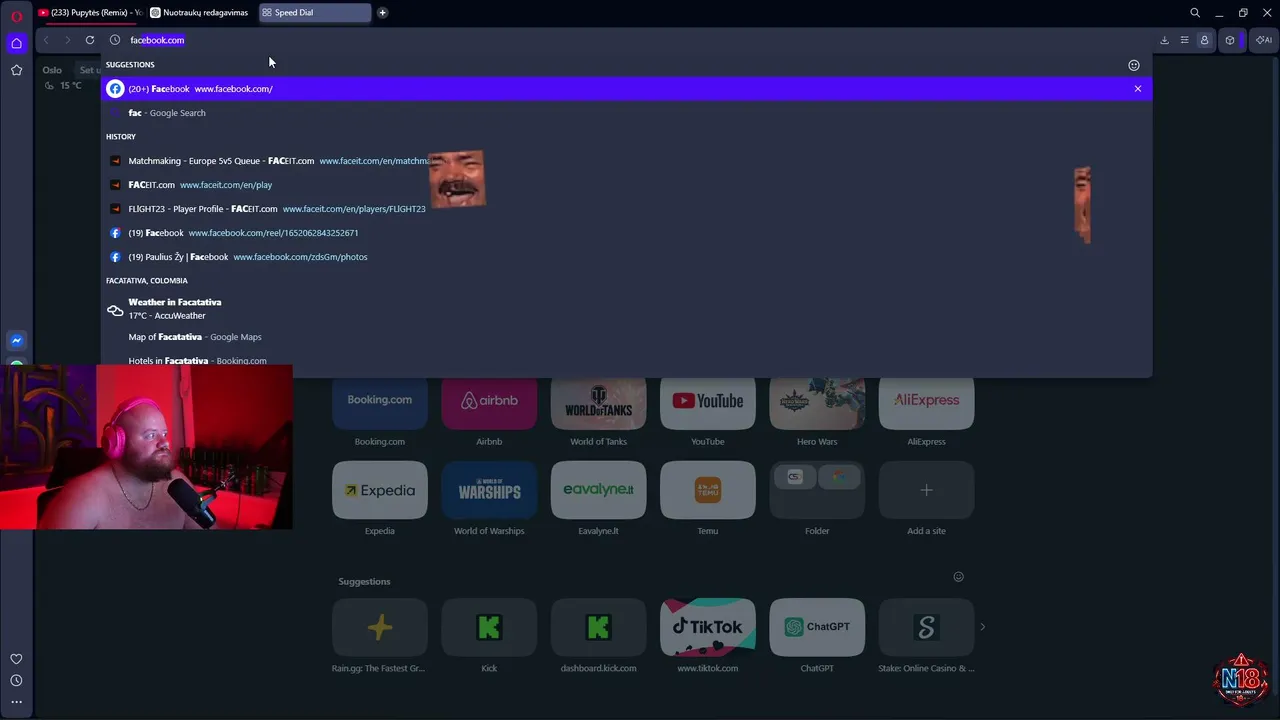
Task: Open the Stake Online Casino suggested tile
Action: (x=926, y=627)
